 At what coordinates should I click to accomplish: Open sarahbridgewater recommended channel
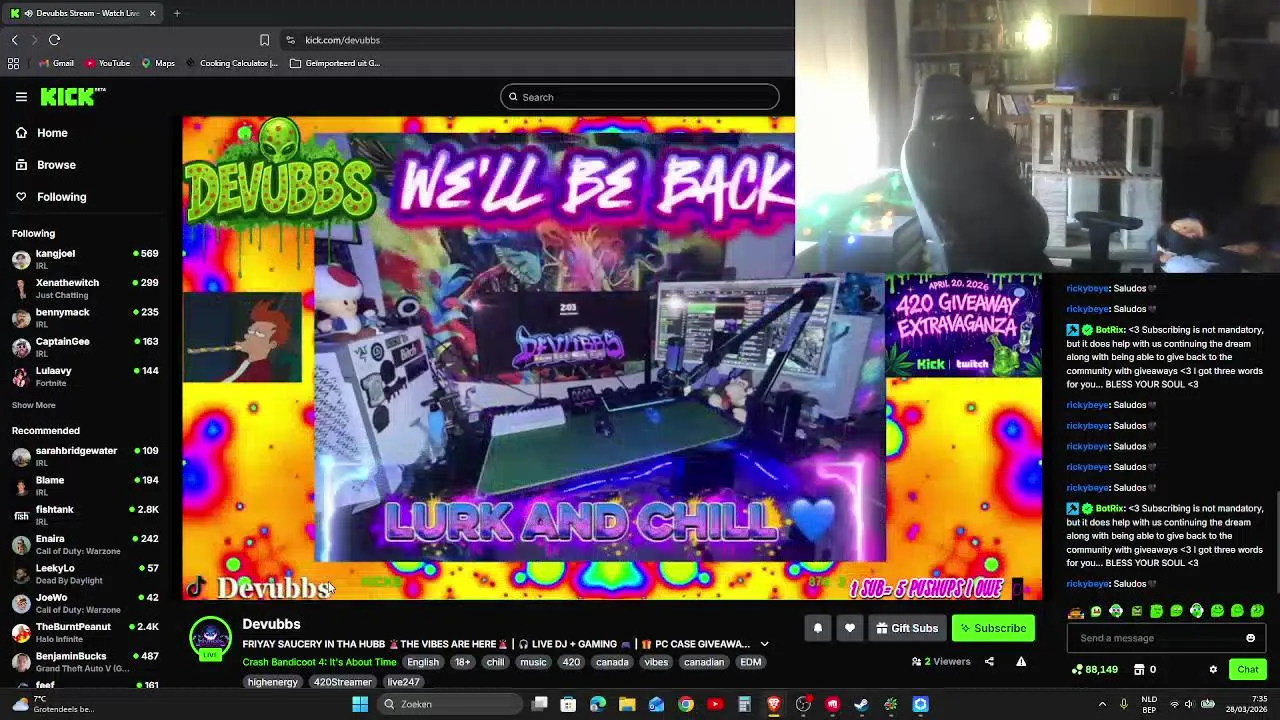pyautogui.click(x=85, y=456)
